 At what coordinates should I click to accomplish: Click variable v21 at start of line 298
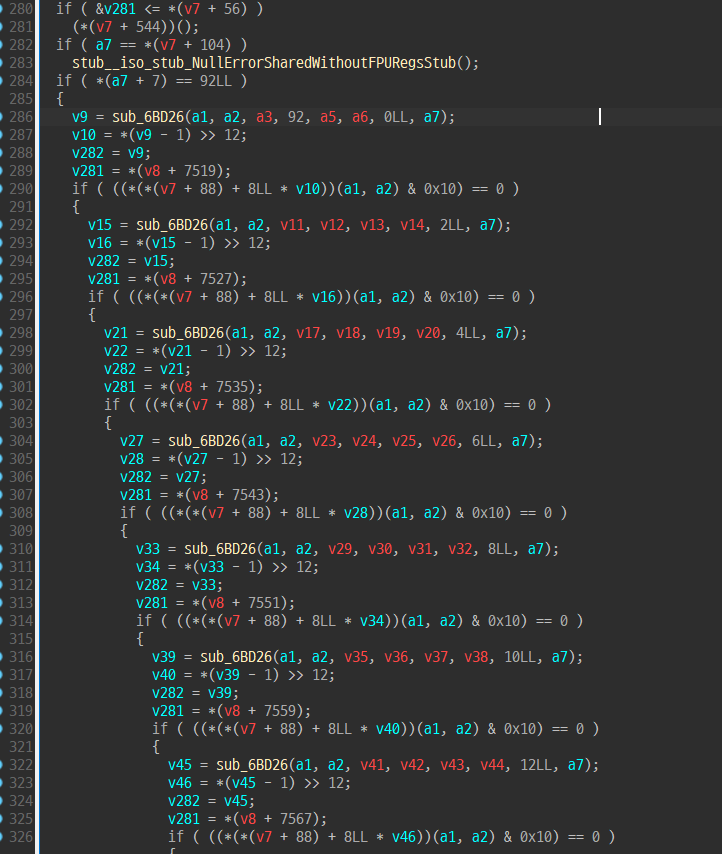click(115, 332)
